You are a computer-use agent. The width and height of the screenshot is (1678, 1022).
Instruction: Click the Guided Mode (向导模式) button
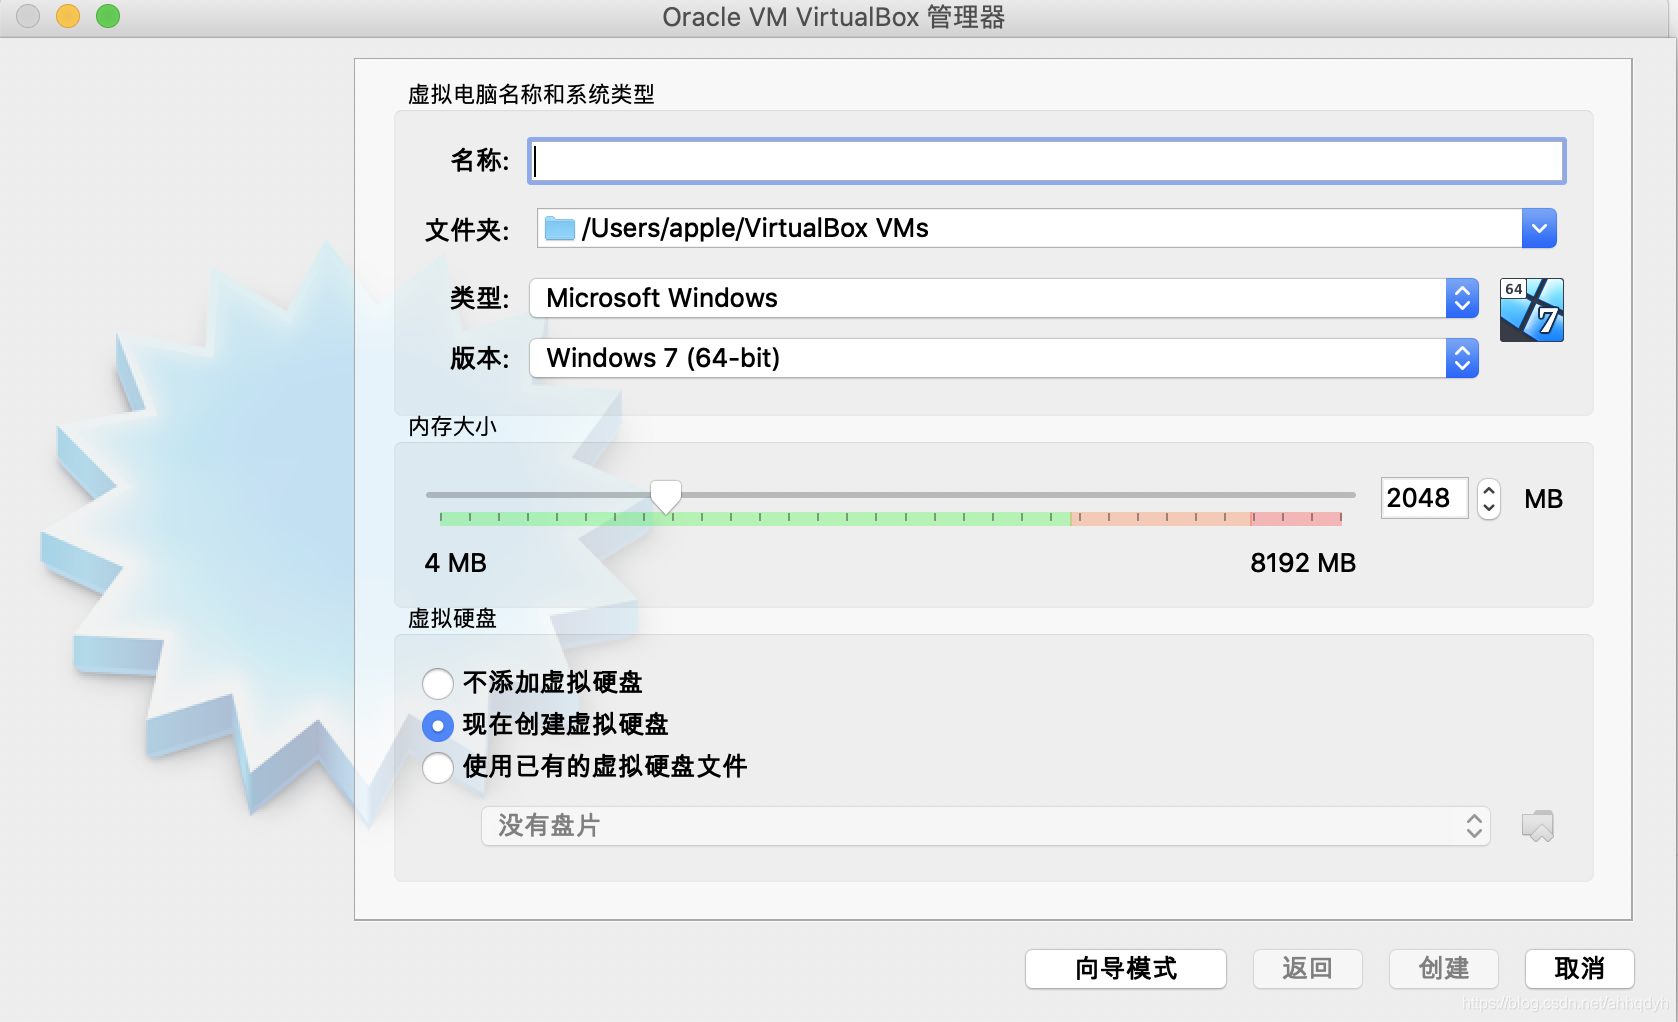tap(1126, 969)
